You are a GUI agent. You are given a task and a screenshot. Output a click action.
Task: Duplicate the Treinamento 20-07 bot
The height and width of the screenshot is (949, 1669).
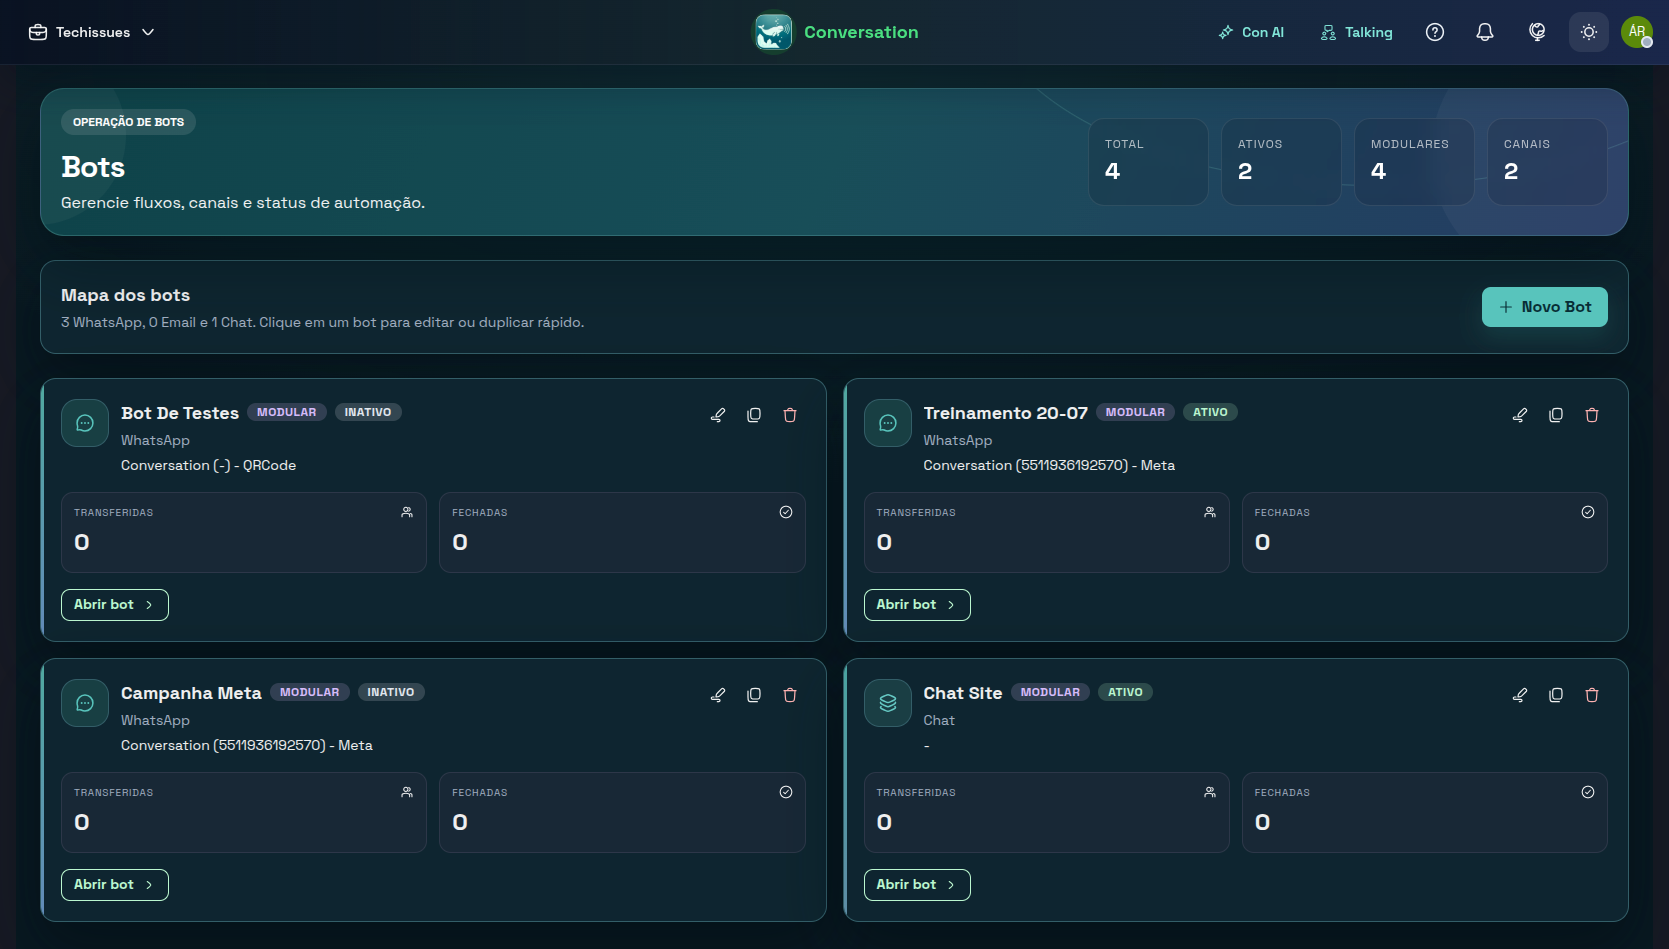click(x=1556, y=415)
